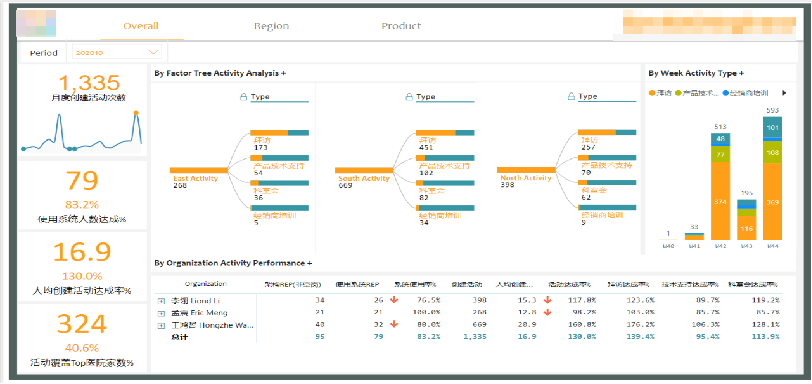Select the Overall tab

click(x=141, y=26)
